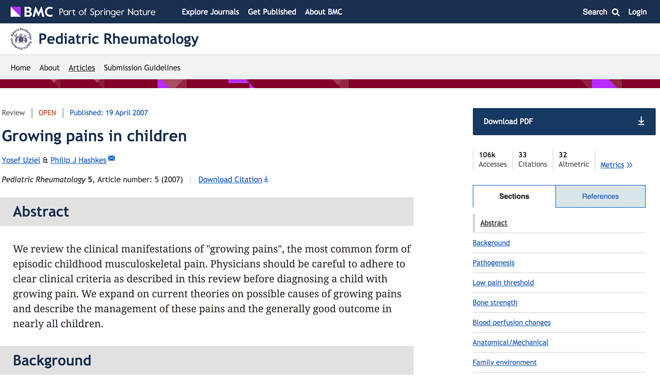Jump to the Low pain threshold section
Screen dimensions: 660x378
[503, 282]
